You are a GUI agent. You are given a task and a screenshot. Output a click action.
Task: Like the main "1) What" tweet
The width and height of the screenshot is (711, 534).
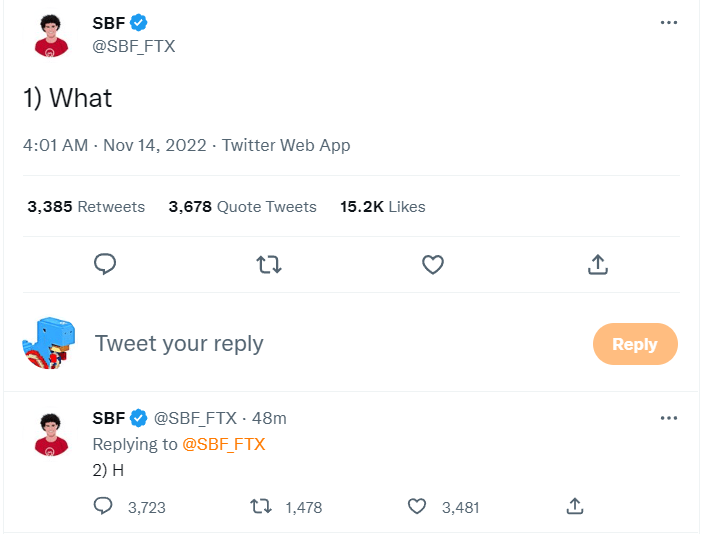(x=432, y=264)
